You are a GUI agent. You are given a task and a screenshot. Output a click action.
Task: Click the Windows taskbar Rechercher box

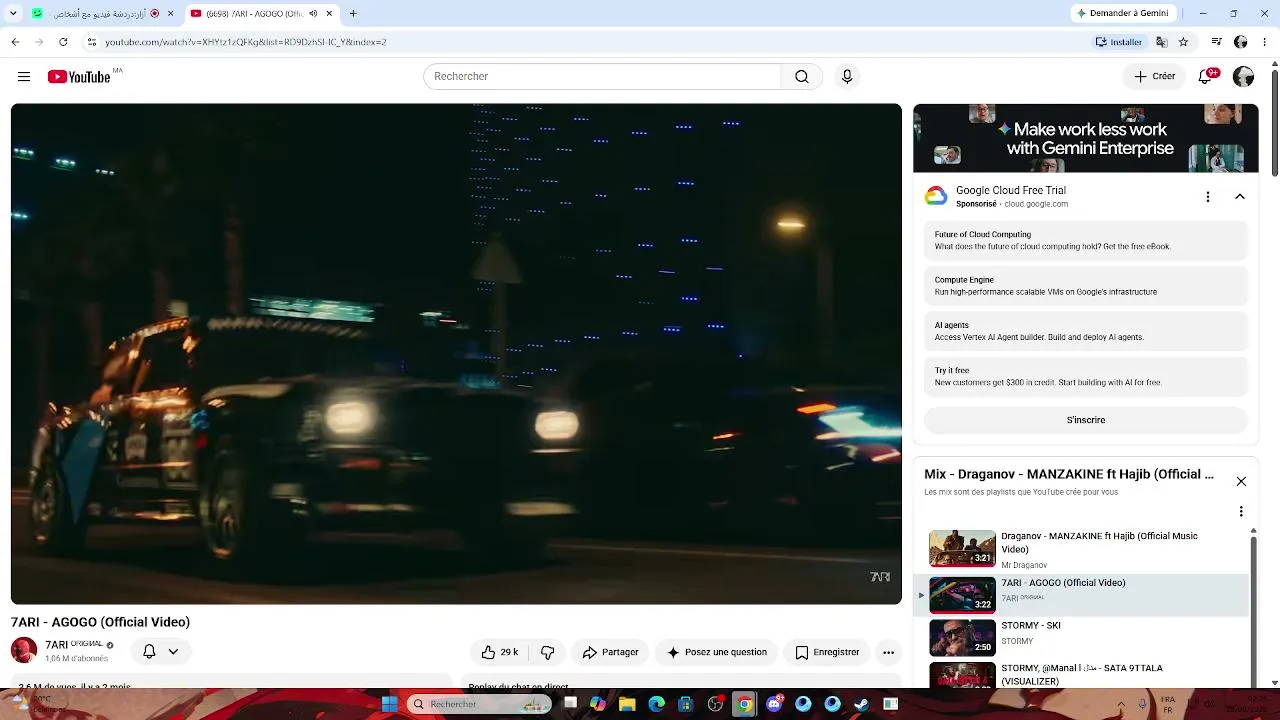[480, 704]
